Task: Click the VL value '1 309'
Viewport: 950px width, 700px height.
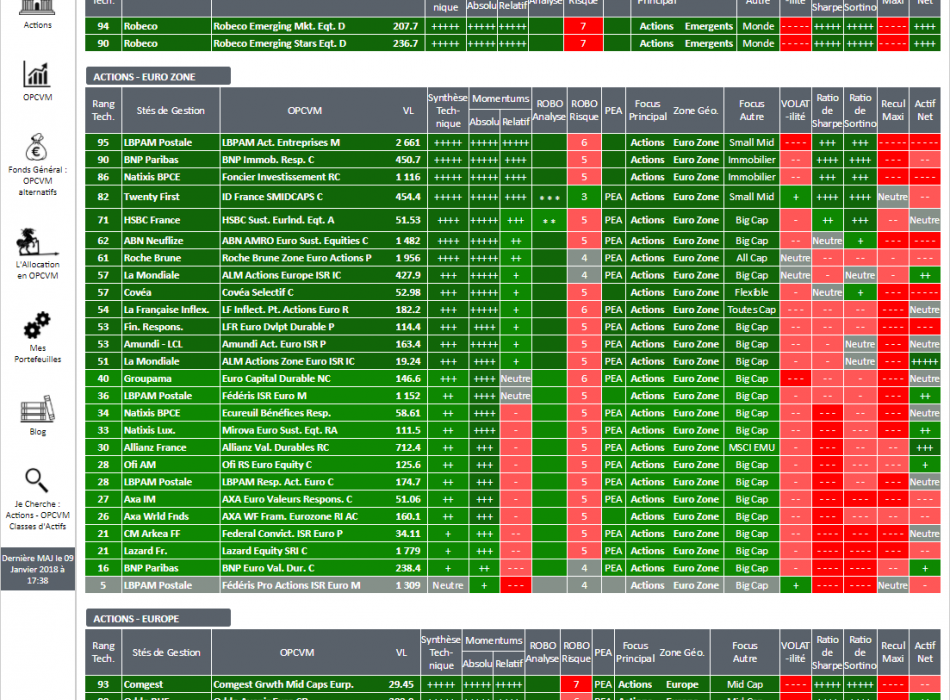Action: 408,586
